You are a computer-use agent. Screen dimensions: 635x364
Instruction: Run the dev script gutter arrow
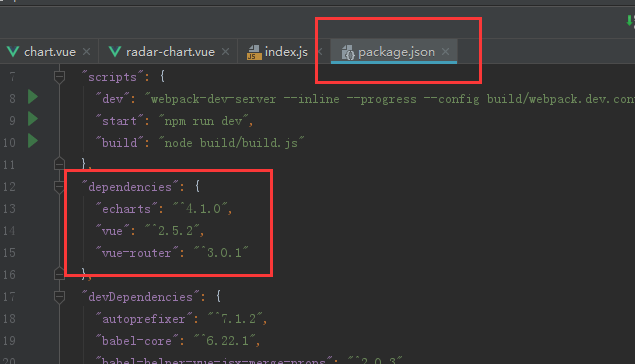33,97
